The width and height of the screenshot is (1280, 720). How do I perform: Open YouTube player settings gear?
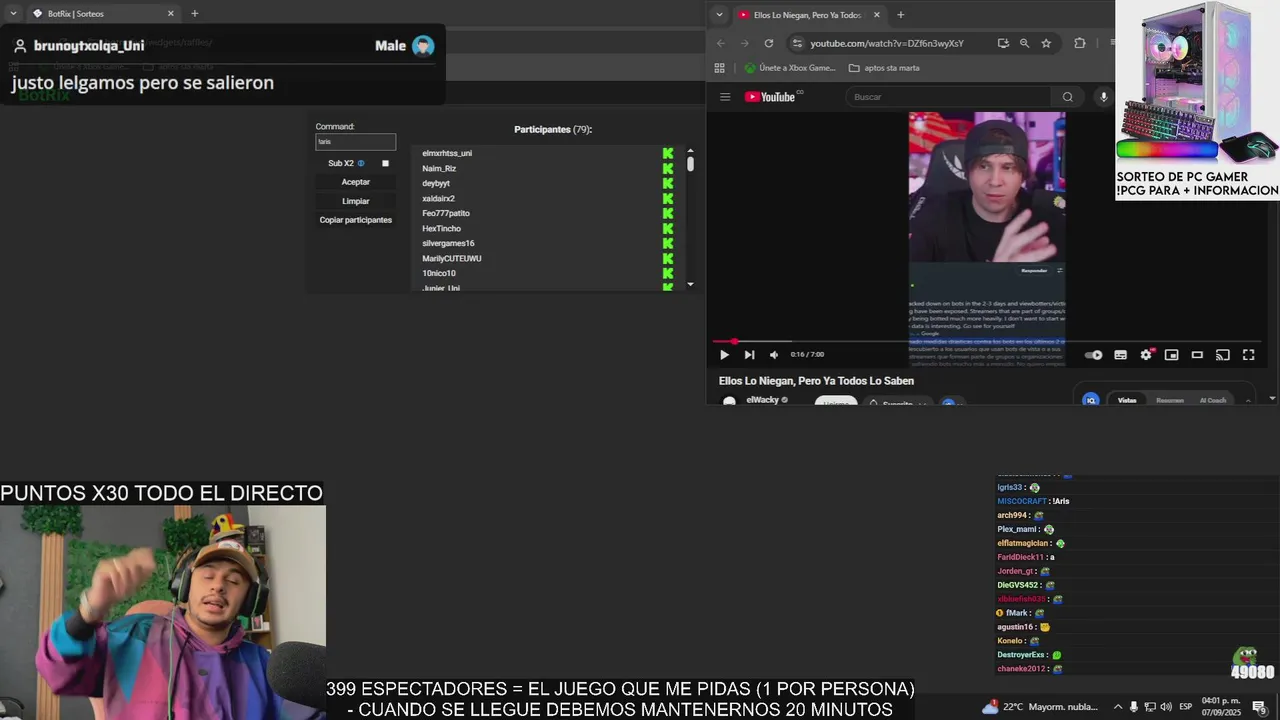1146,355
